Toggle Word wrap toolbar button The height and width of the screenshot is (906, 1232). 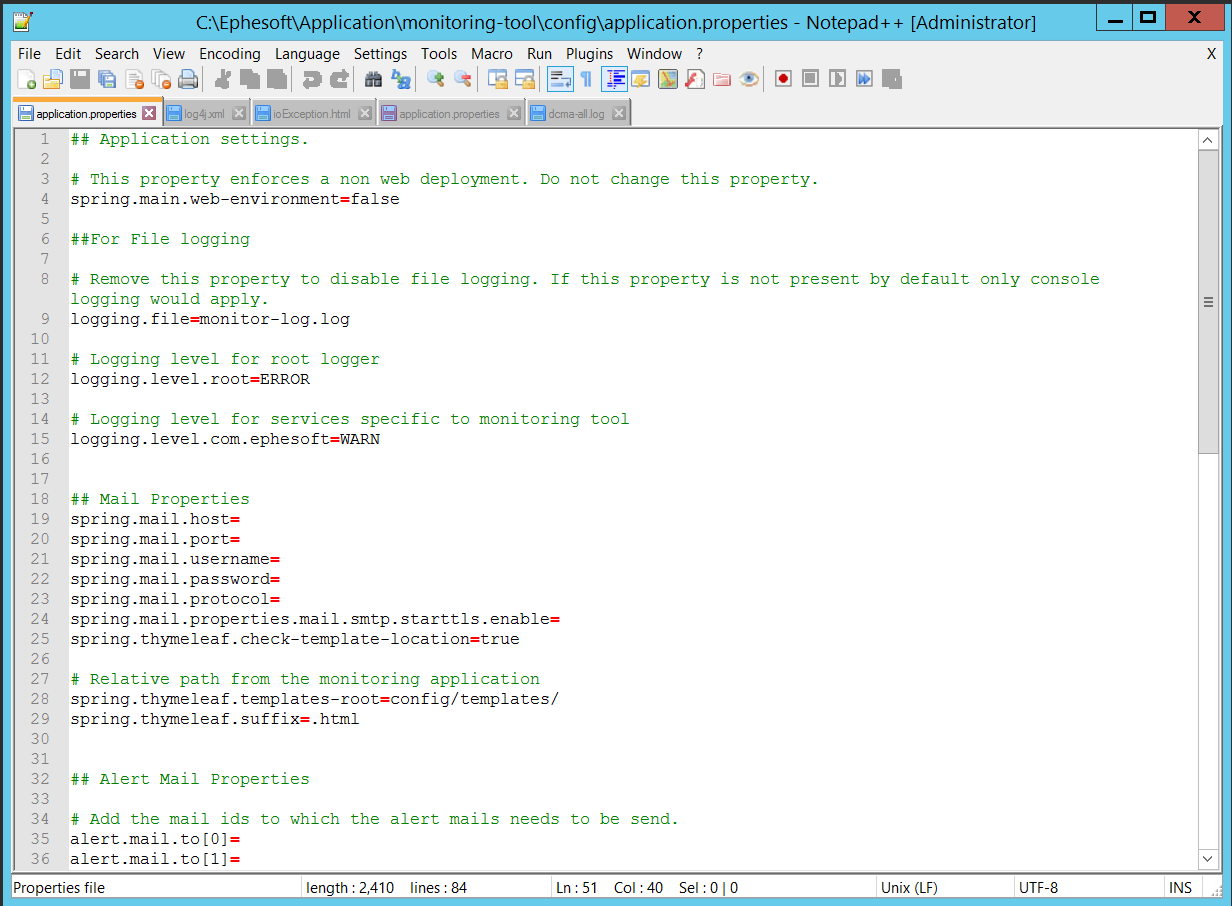click(x=560, y=79)
